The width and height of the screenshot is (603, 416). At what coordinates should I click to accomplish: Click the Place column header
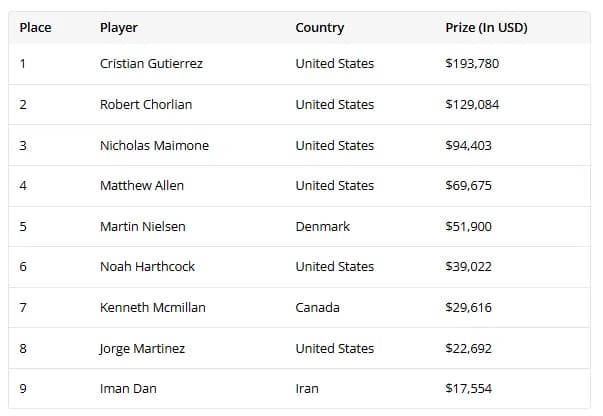[x=35, y=28]
